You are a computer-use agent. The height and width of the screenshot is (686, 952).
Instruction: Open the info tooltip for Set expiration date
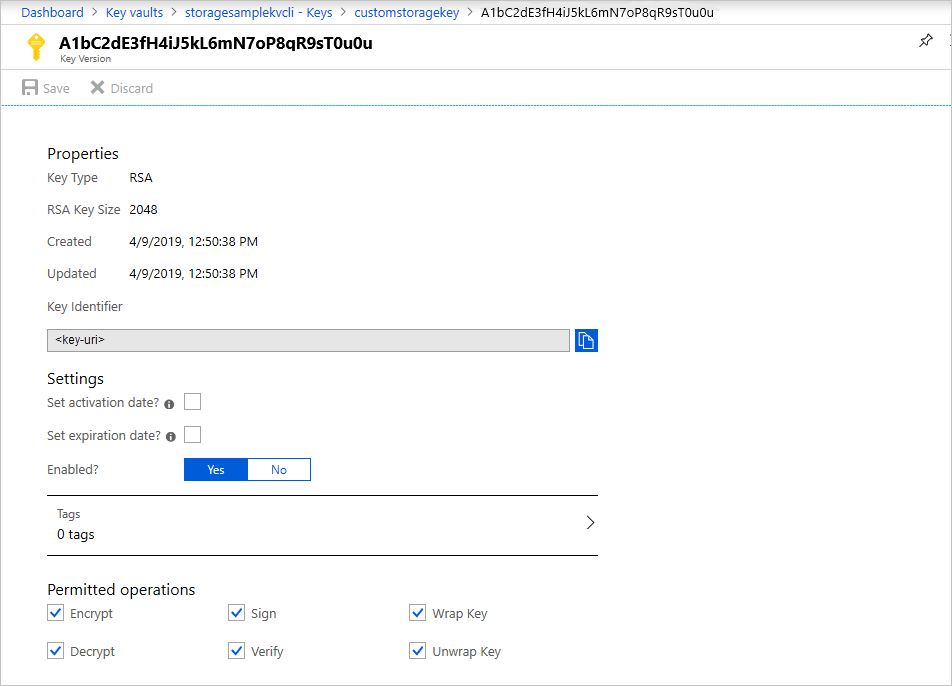tap(170, 435)
